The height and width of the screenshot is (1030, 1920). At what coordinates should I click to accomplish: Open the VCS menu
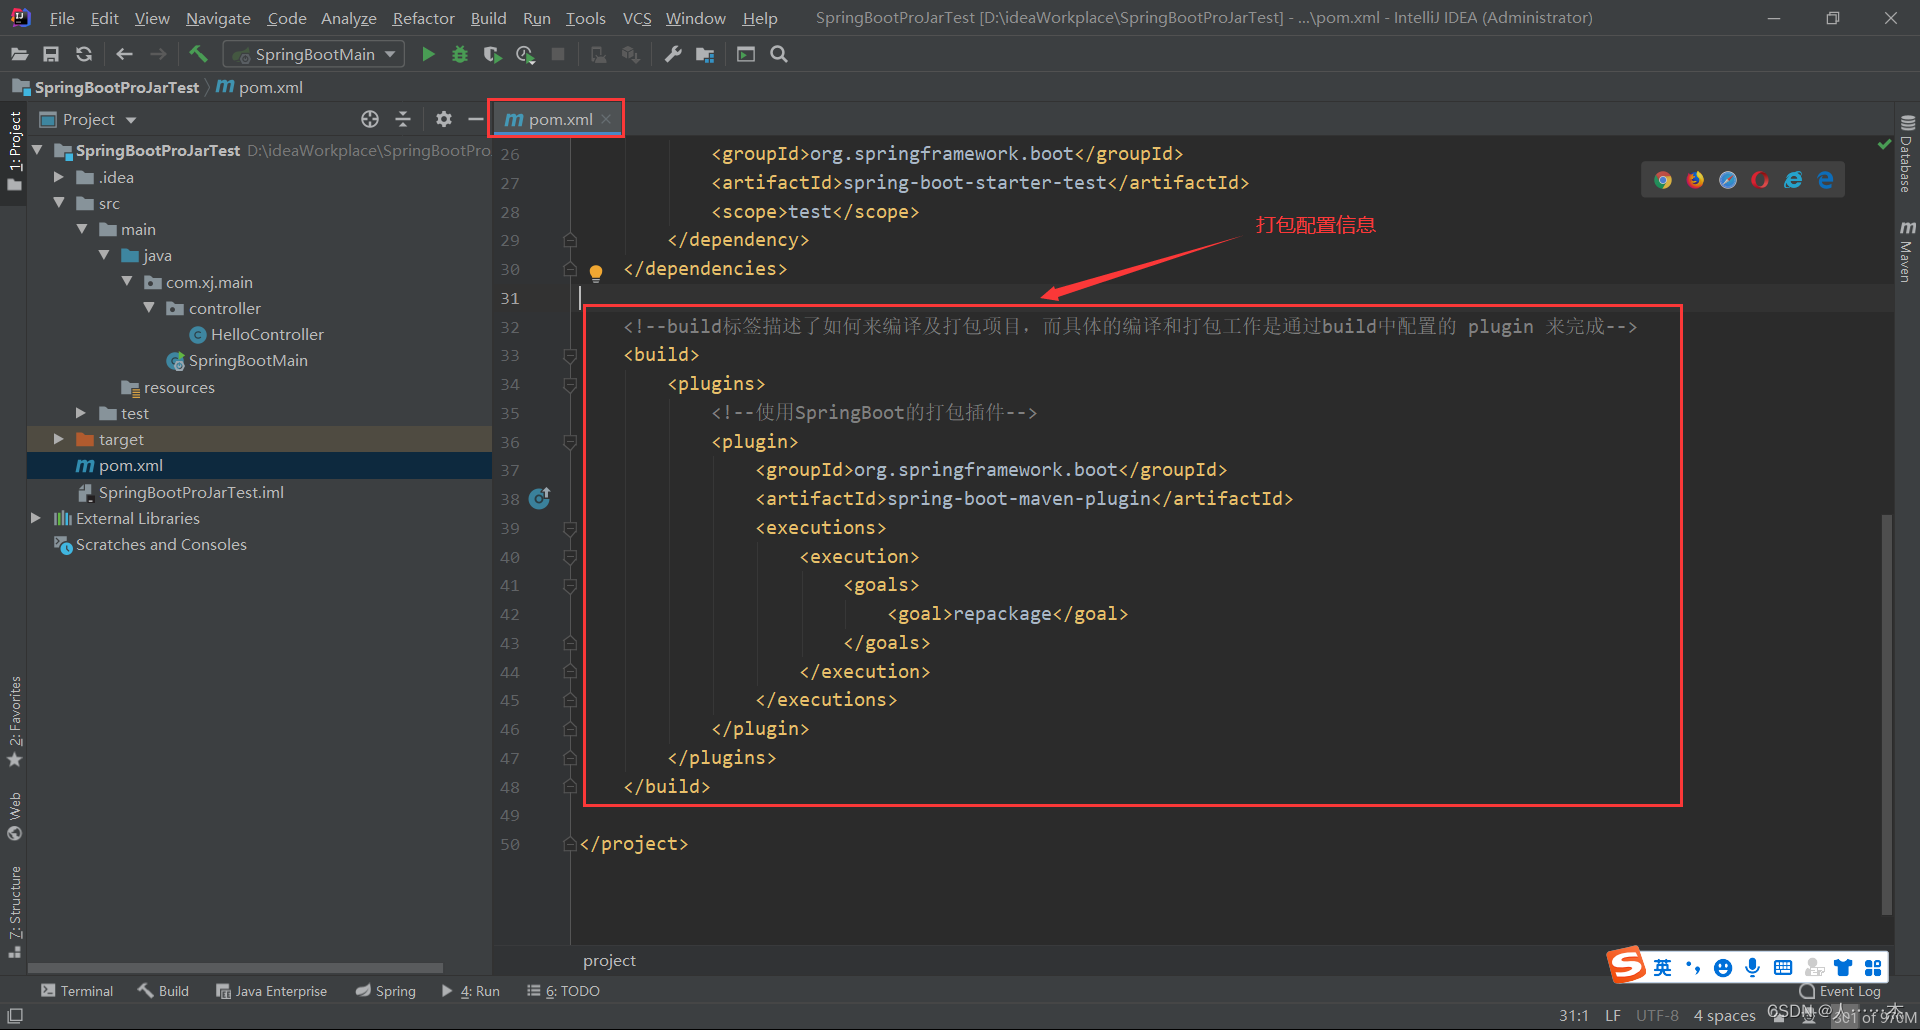pos(637,18)
